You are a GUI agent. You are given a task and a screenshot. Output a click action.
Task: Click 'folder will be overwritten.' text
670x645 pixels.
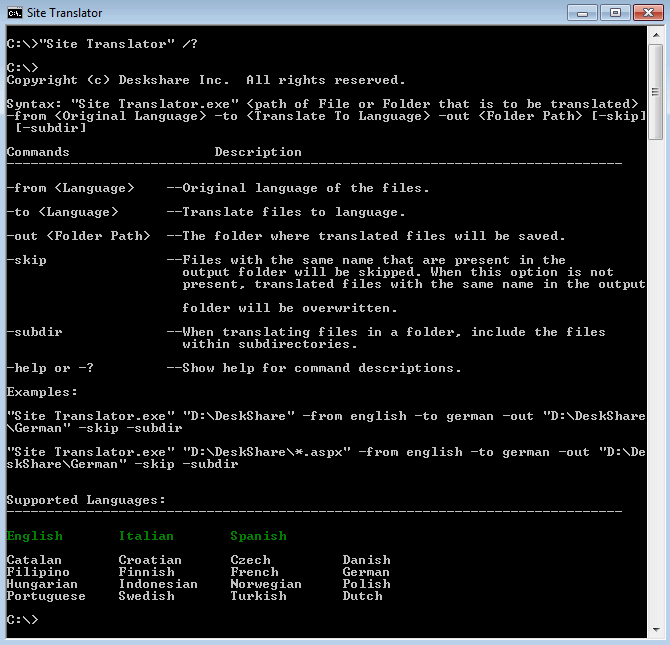290,308
